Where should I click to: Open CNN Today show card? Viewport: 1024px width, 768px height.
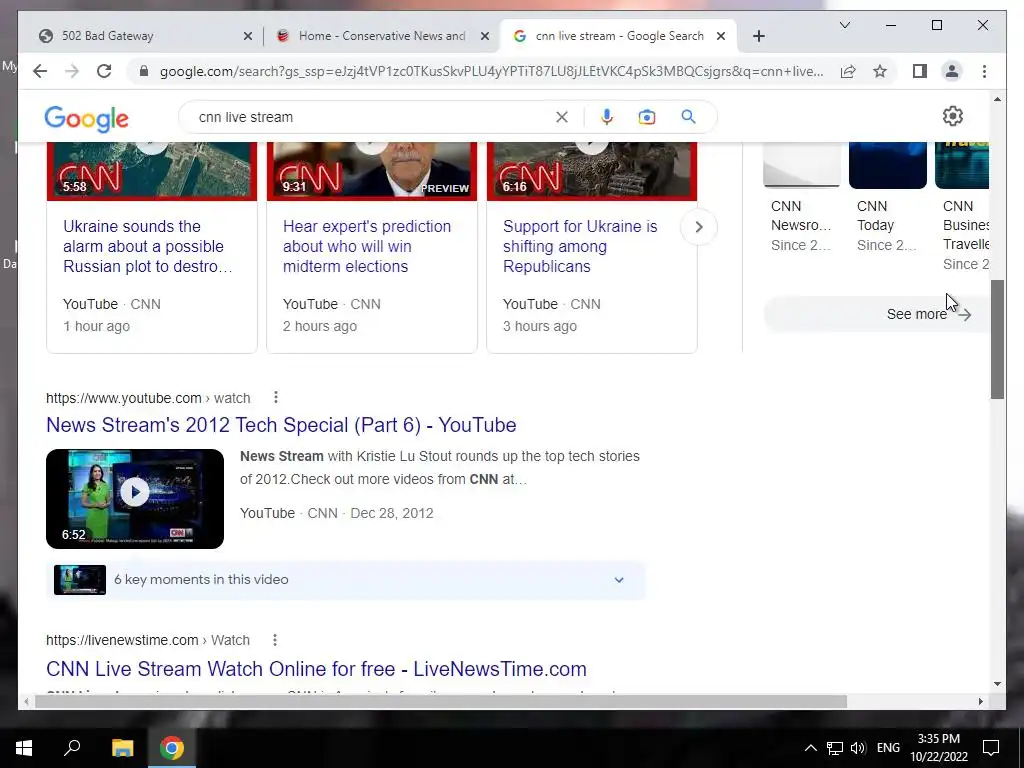point(888,198)
